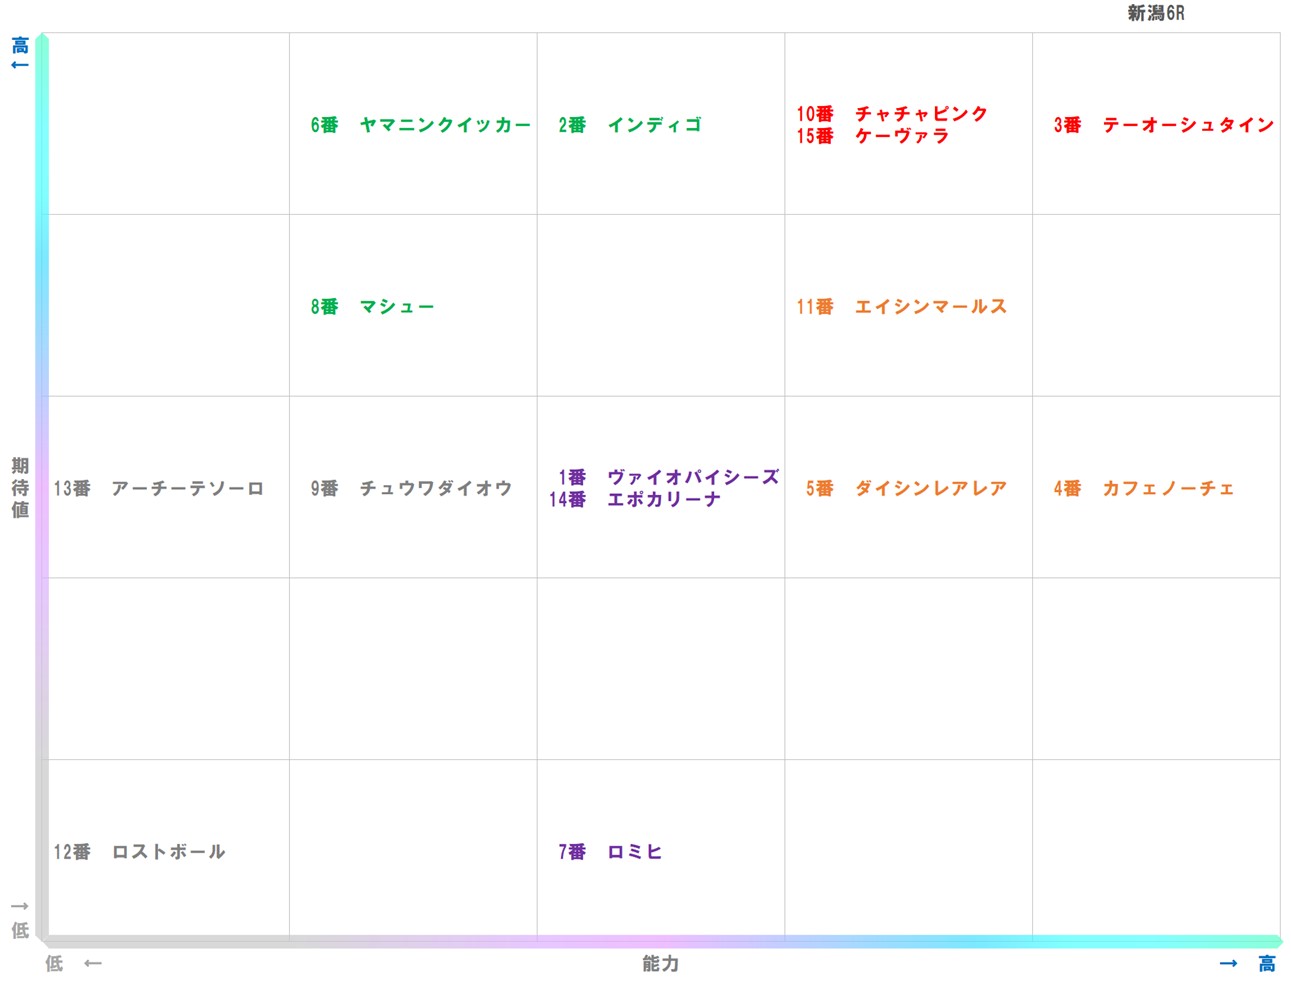Viewport: 1291px width, 983px height.
Task: Click the 13番 アーチーテソーロ label
Action: pos(159,489)
